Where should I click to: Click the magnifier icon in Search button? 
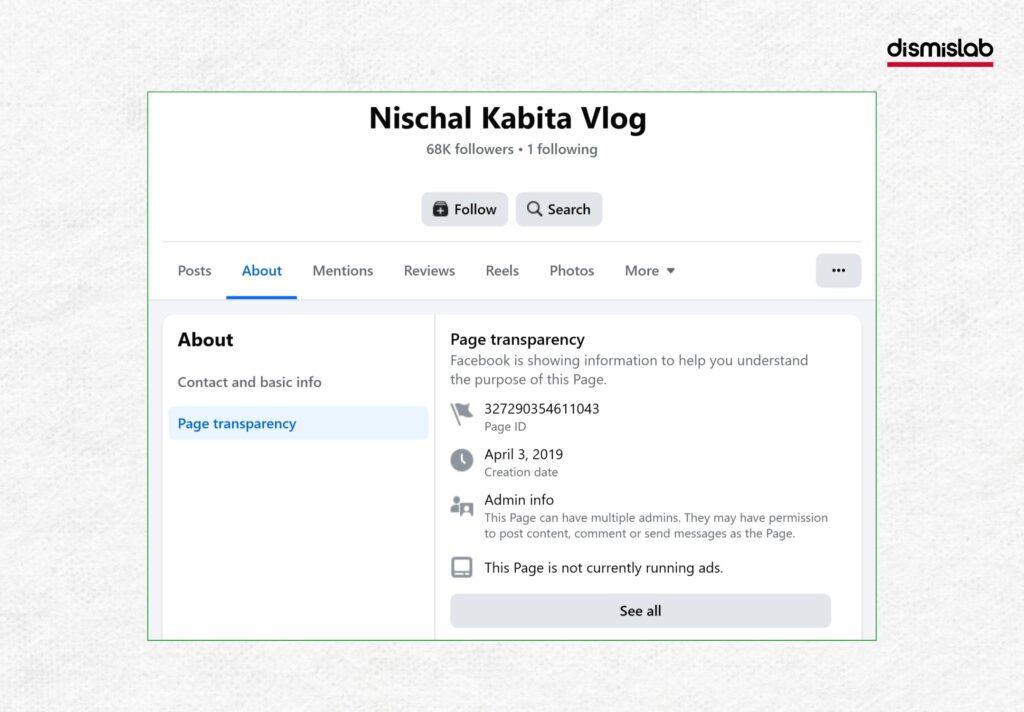[535, 209]
